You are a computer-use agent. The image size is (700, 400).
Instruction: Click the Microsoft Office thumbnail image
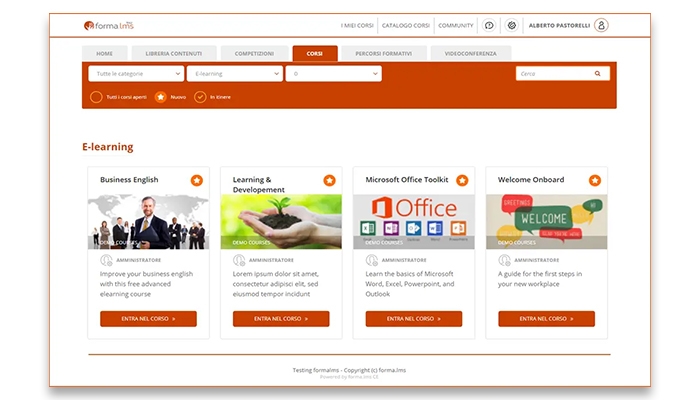pyautogui.click(x=414, y=221)
